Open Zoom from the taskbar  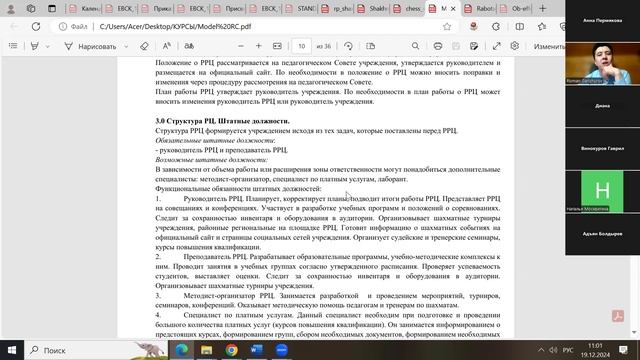tap(282, 350)
